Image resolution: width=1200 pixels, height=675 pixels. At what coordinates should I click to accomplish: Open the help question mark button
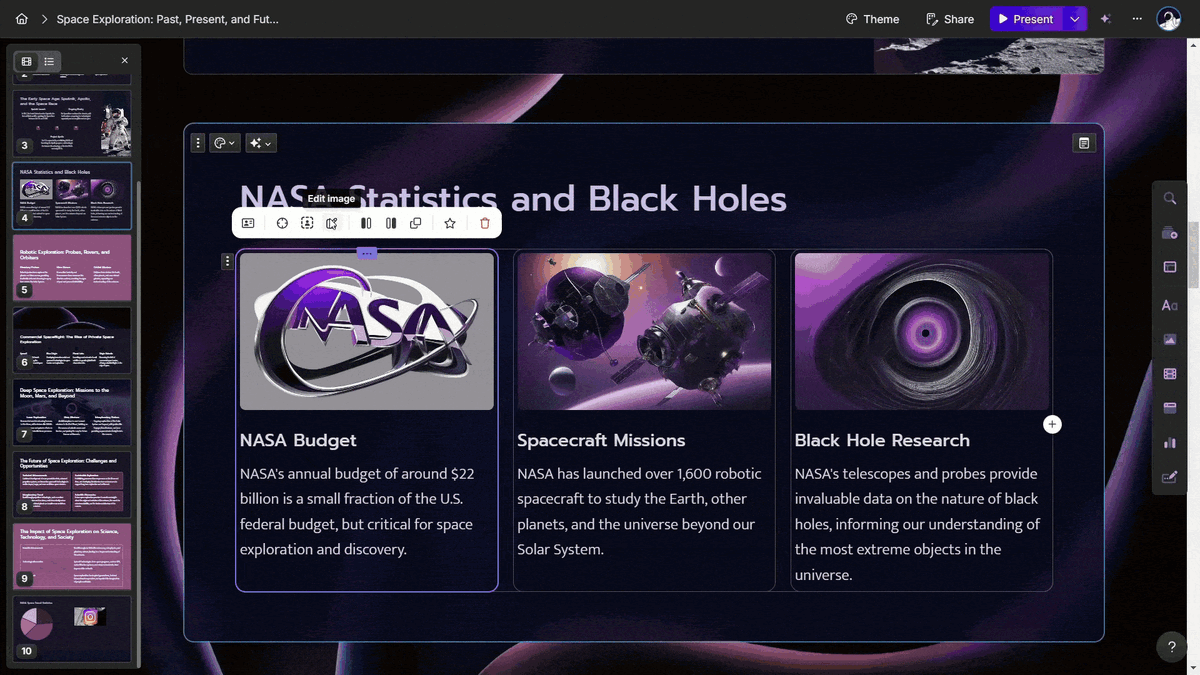click(1172, 647)
